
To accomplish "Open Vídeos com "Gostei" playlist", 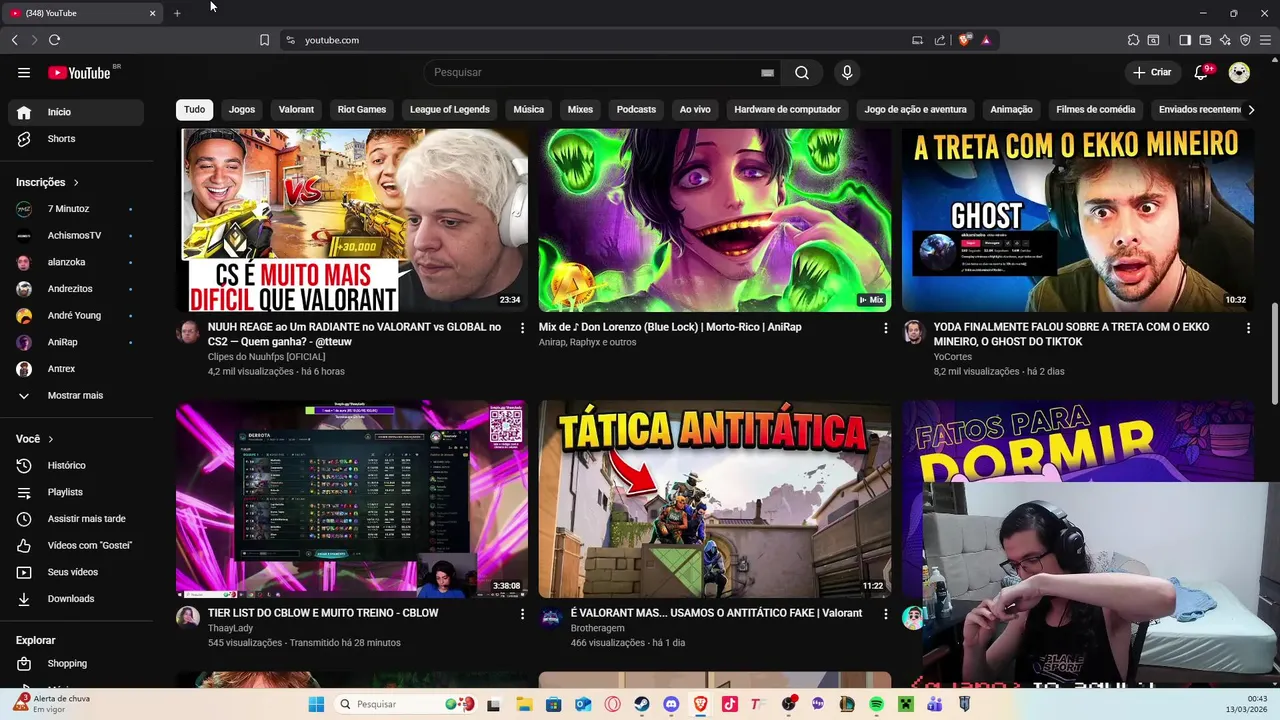I will coord(76,545).
